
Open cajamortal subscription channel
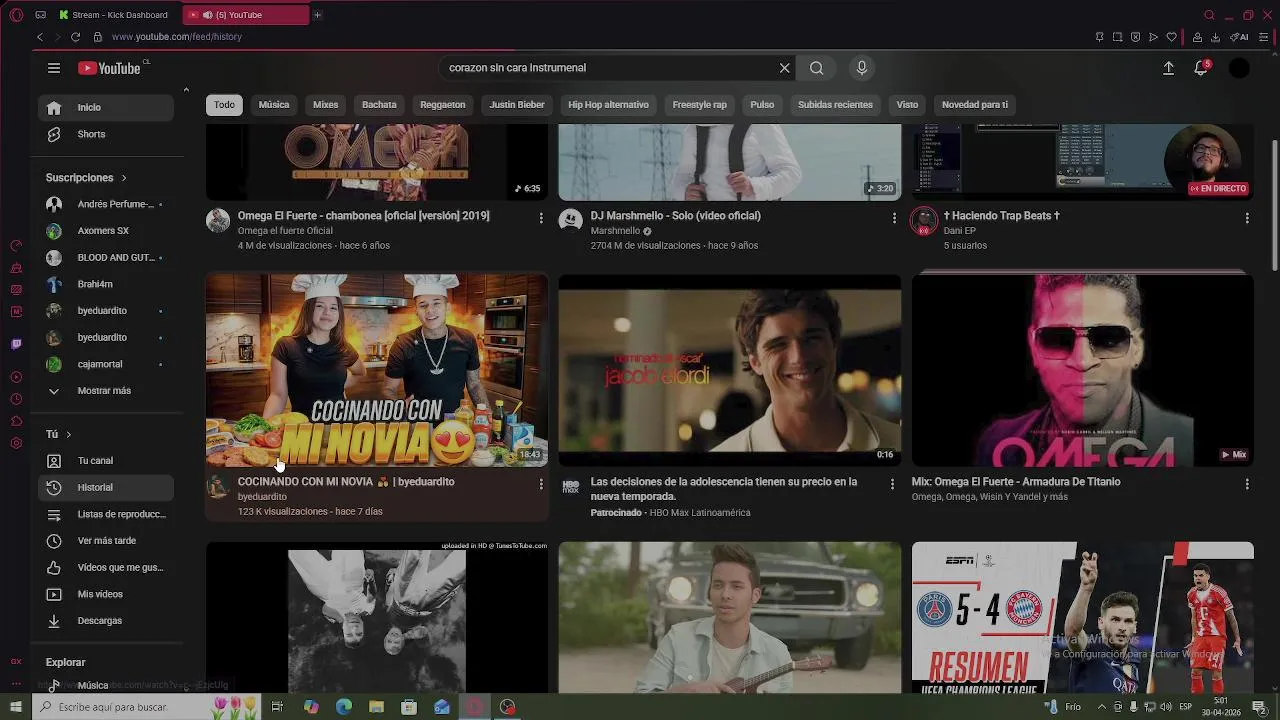106,364
